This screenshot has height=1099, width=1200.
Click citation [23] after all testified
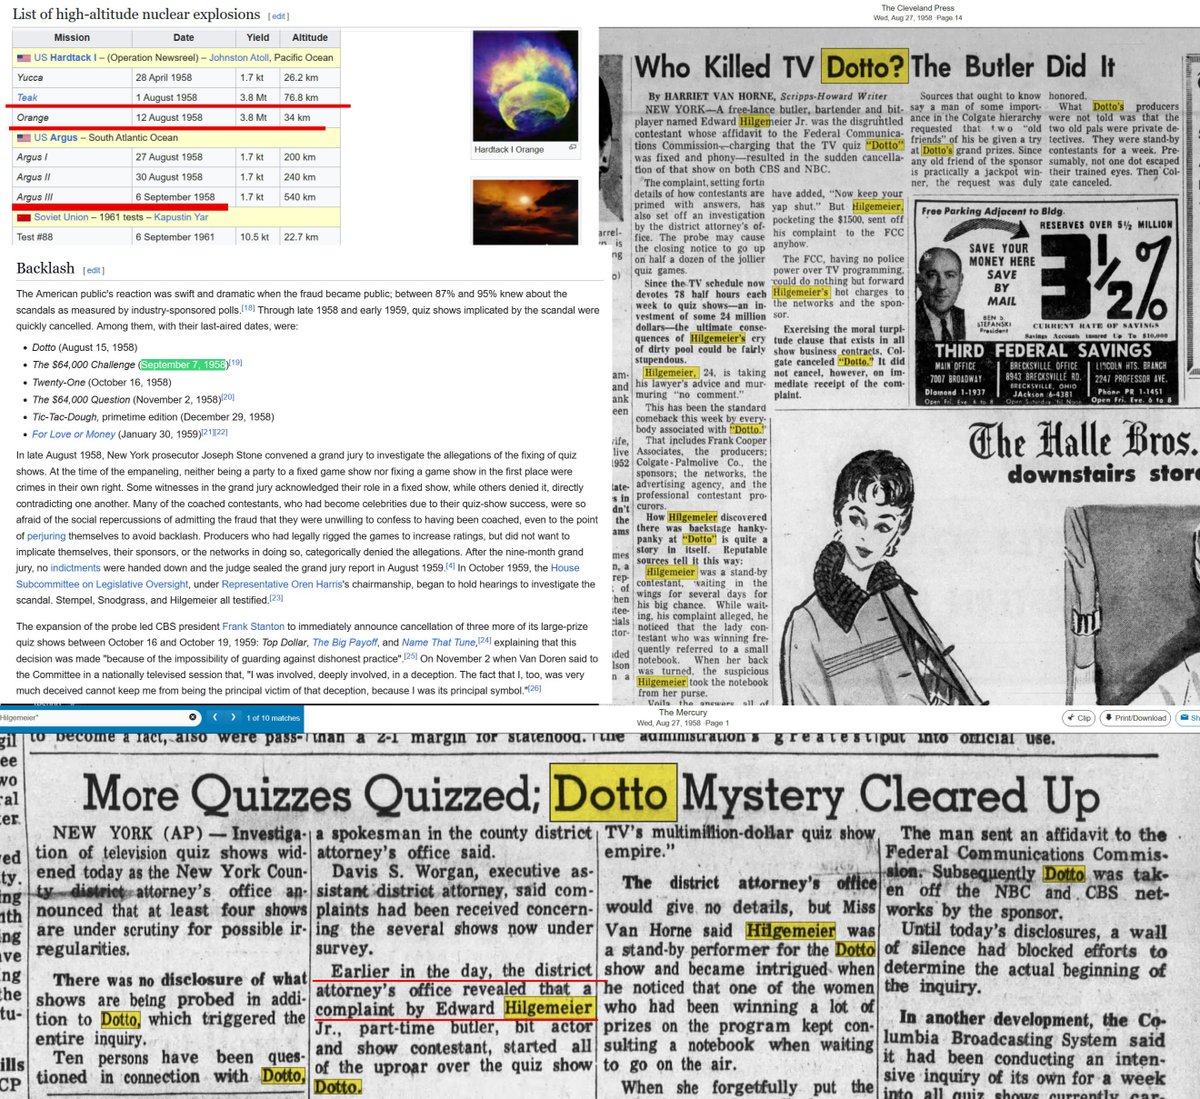(x=276, y=598)
